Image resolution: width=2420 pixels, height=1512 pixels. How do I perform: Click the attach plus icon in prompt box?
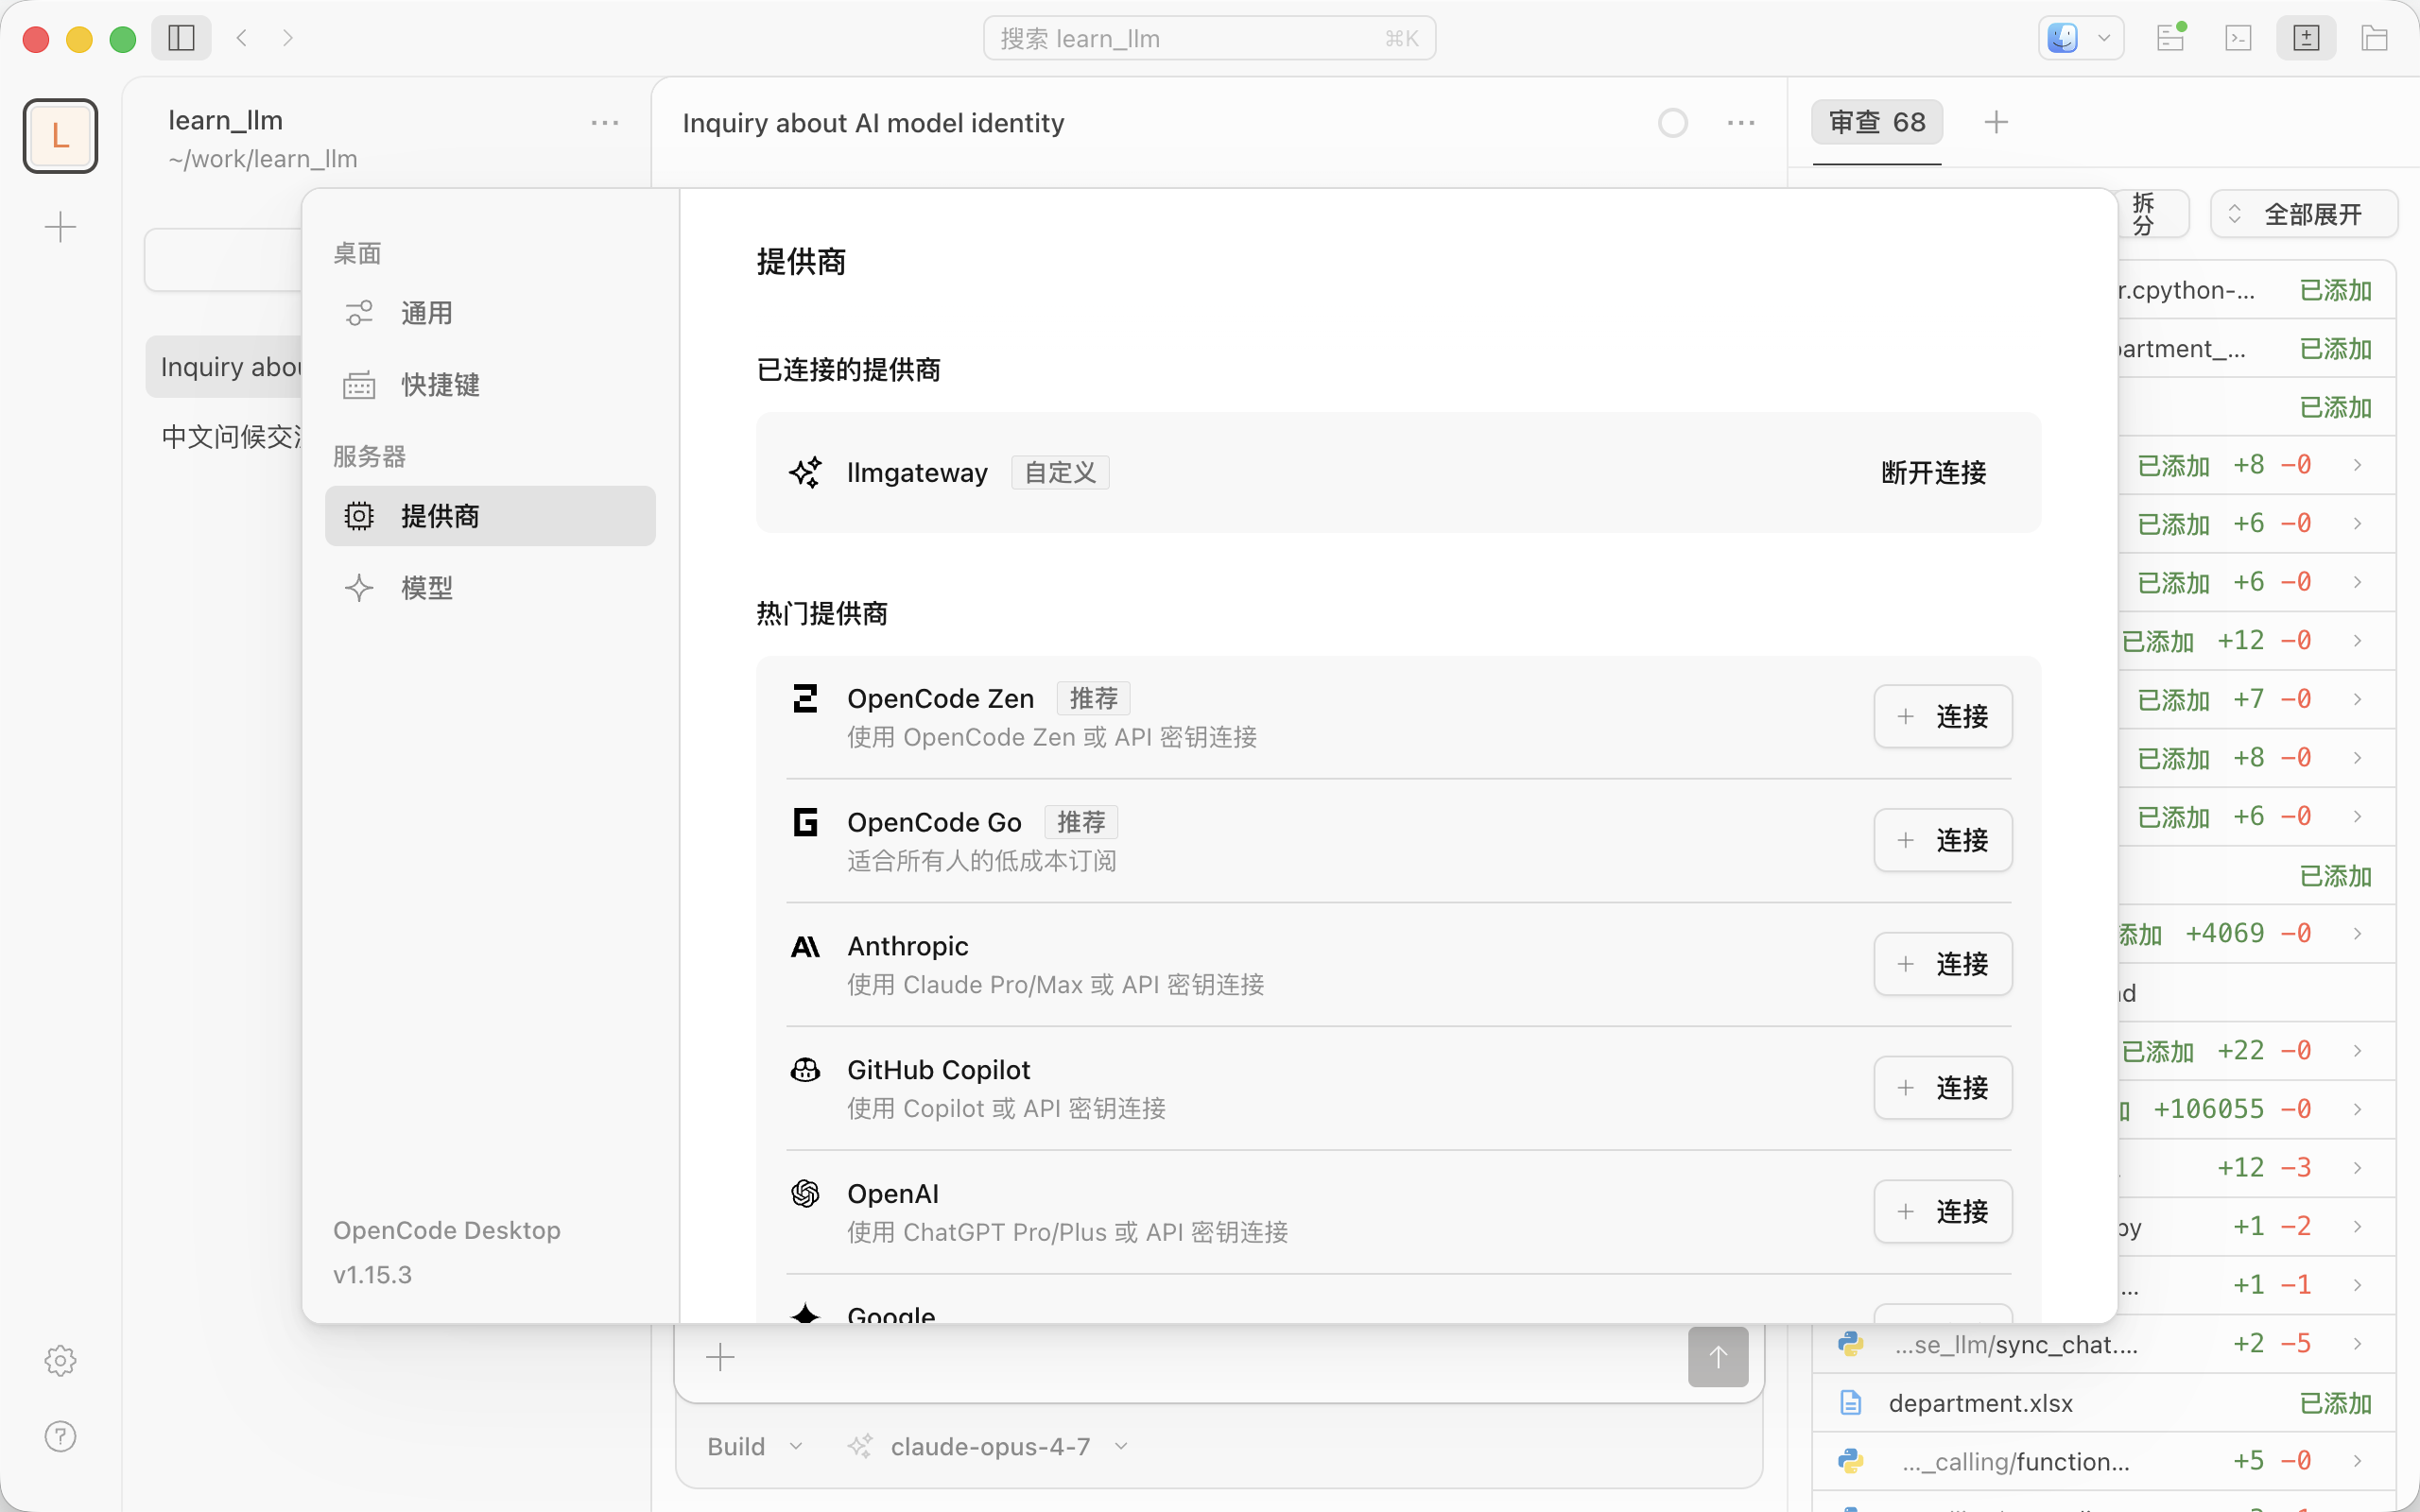(x=720, y=1357)
